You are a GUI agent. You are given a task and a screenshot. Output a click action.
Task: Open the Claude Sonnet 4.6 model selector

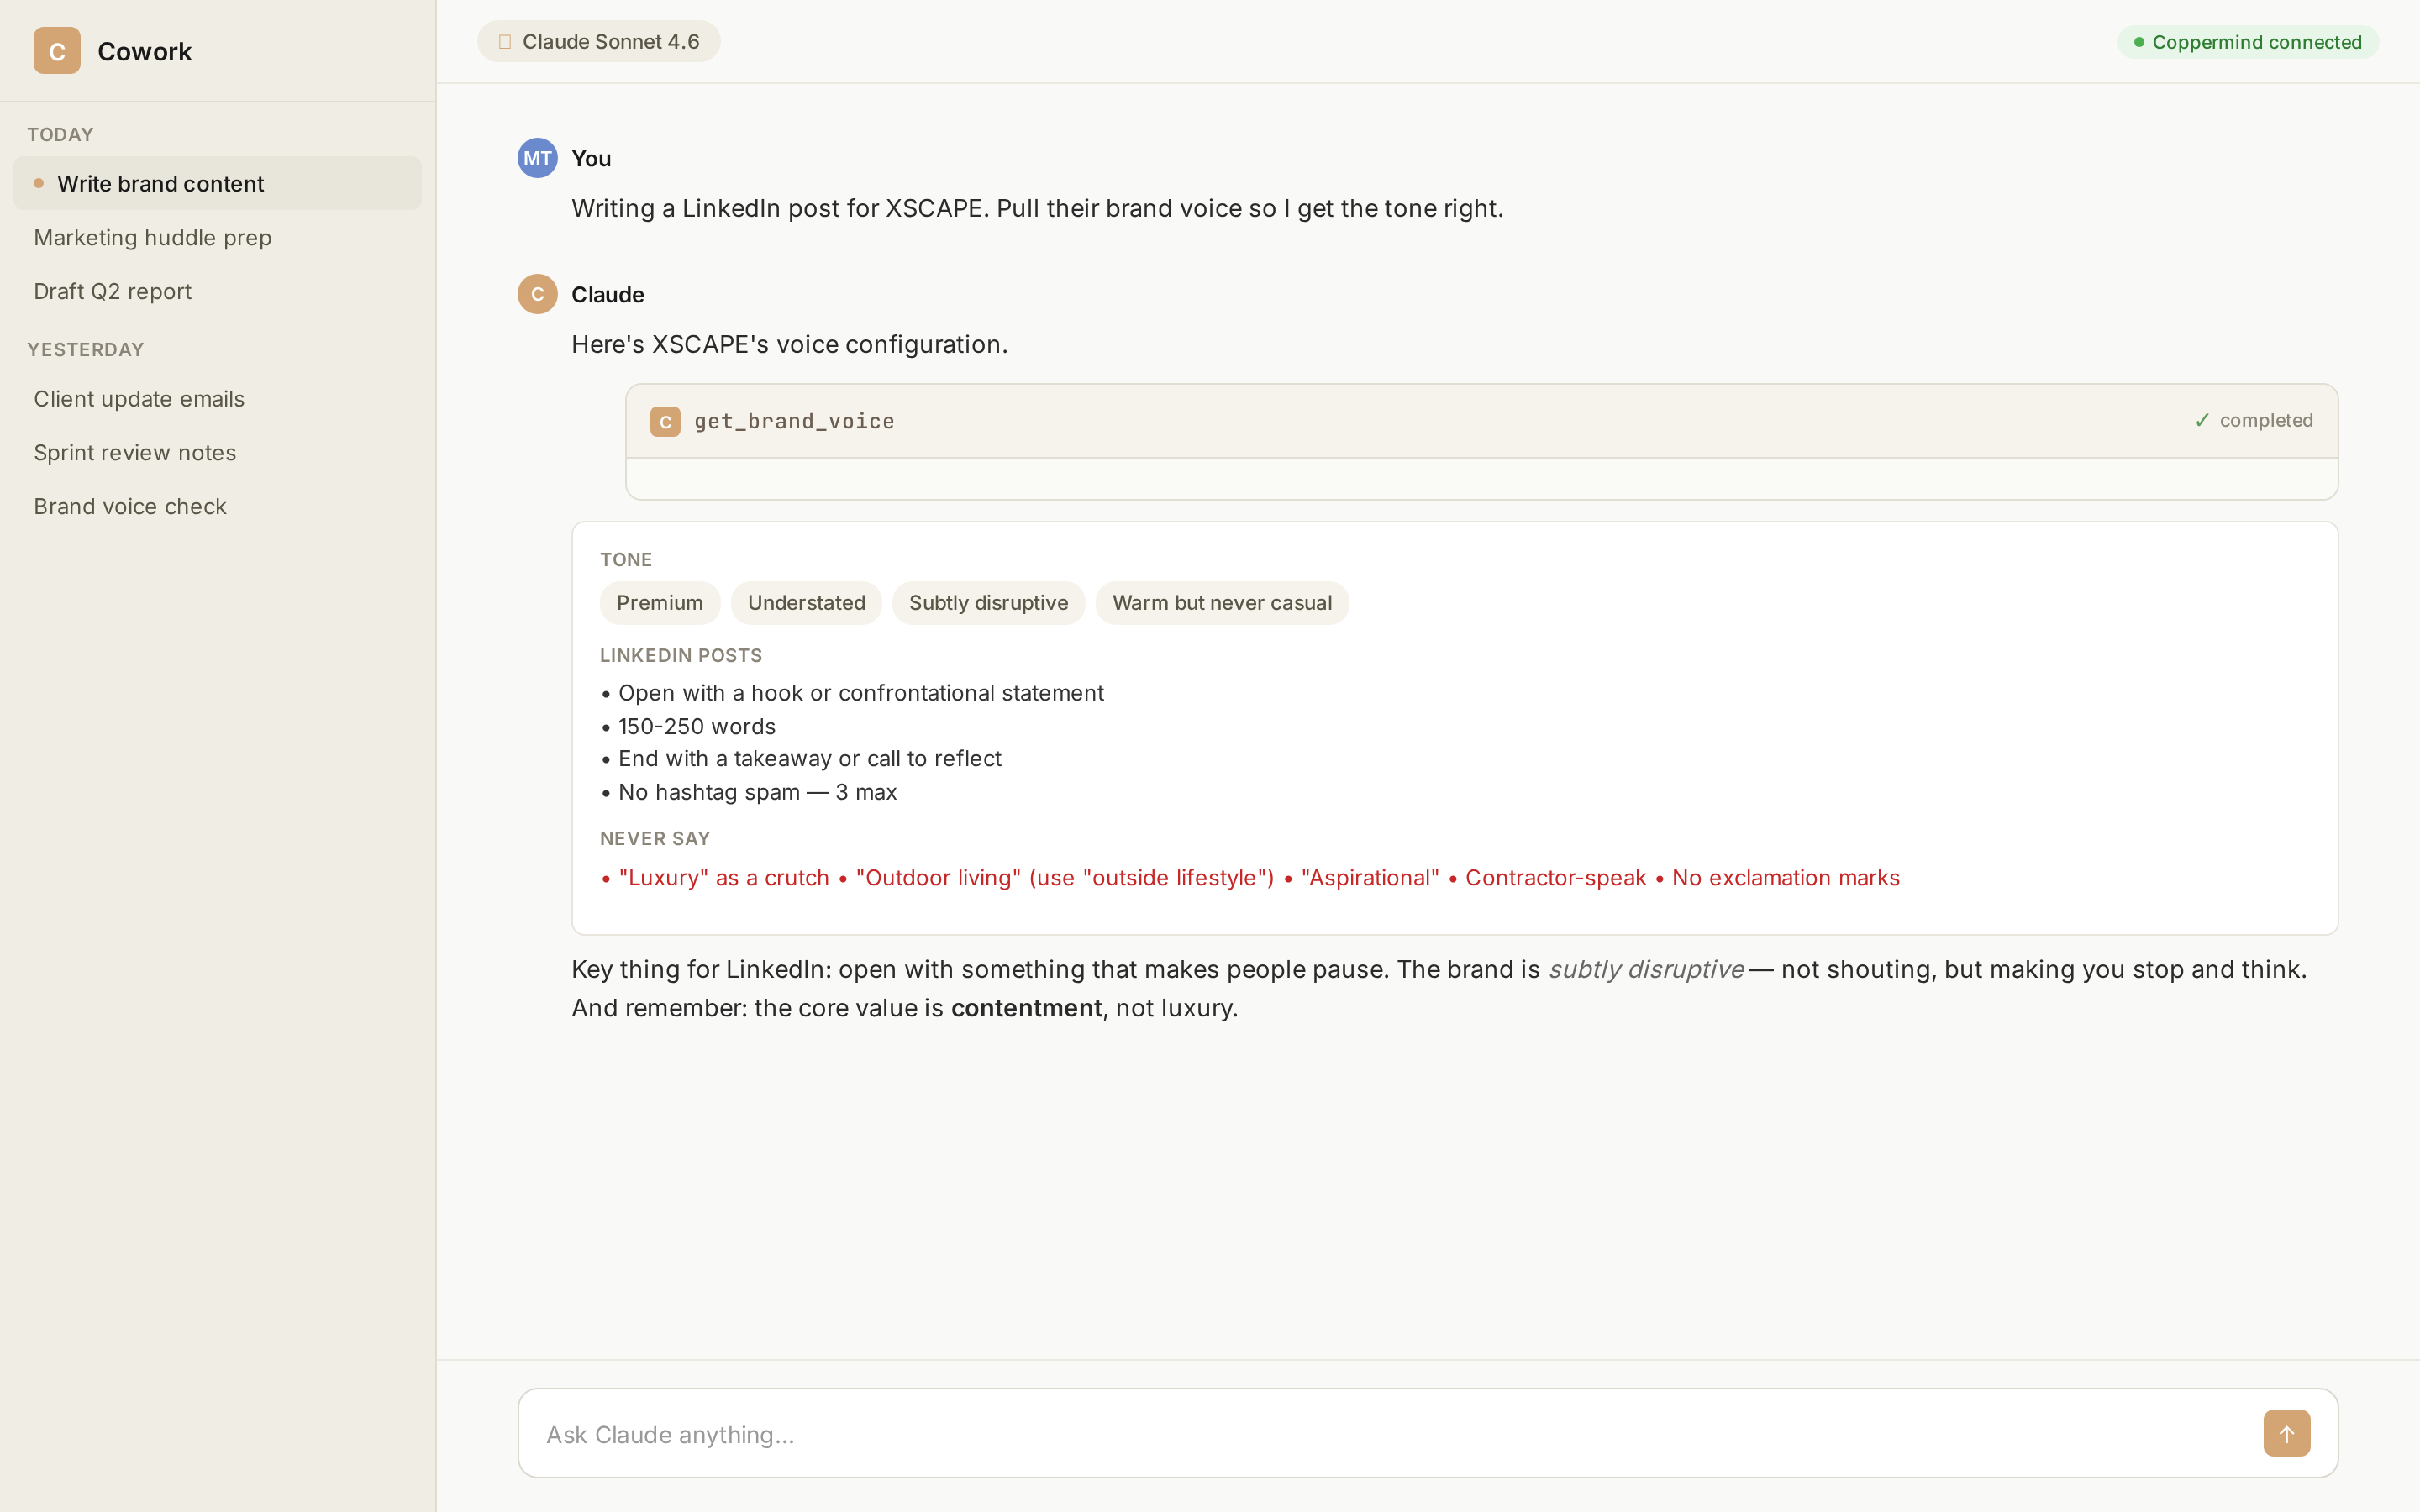click(598, 41)
